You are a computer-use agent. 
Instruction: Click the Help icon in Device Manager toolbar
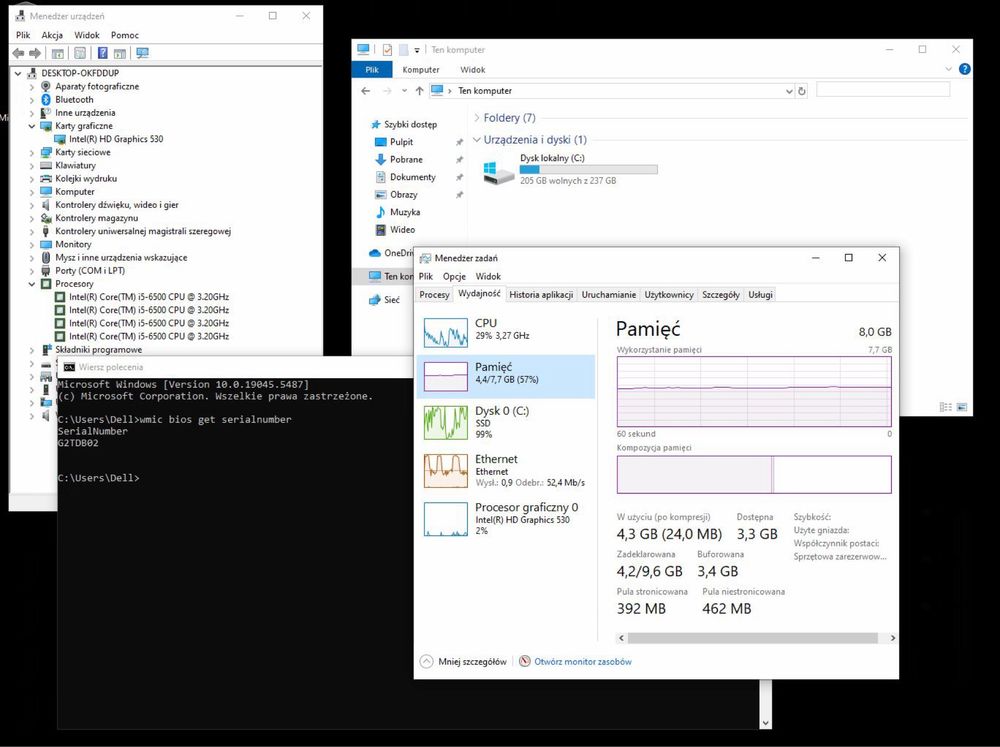pos(102,54)
